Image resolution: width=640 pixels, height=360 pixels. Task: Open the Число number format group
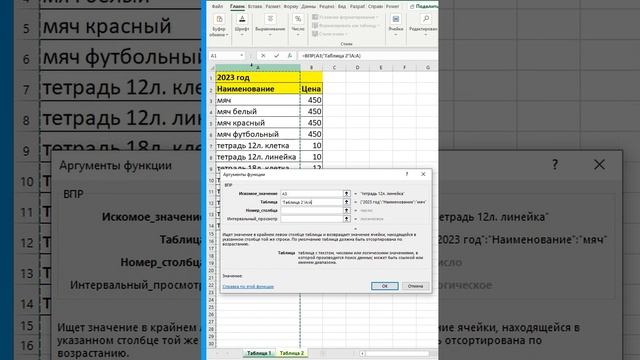coord(298,26)
